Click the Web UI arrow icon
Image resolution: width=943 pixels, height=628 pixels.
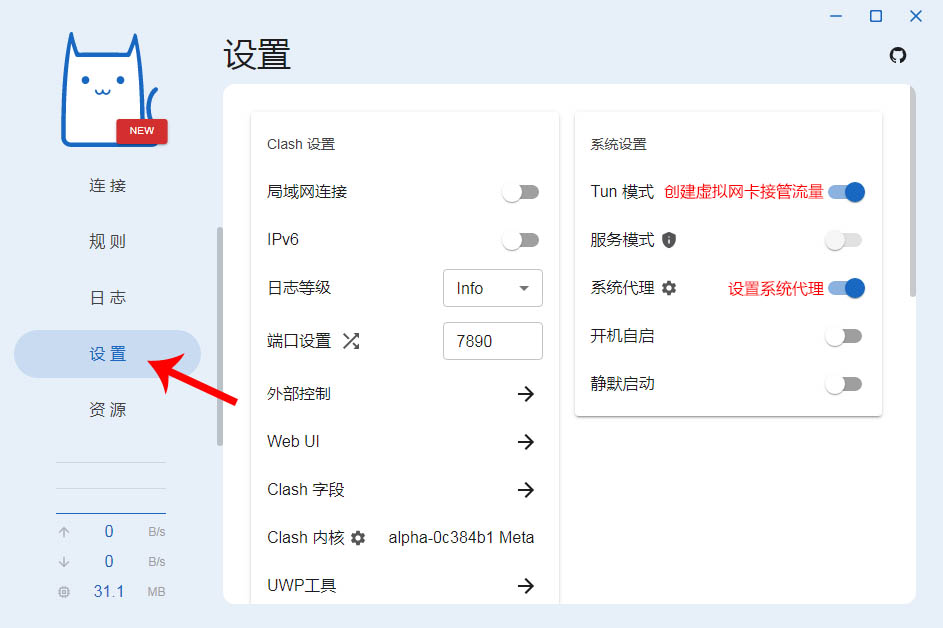click(525, 442)
